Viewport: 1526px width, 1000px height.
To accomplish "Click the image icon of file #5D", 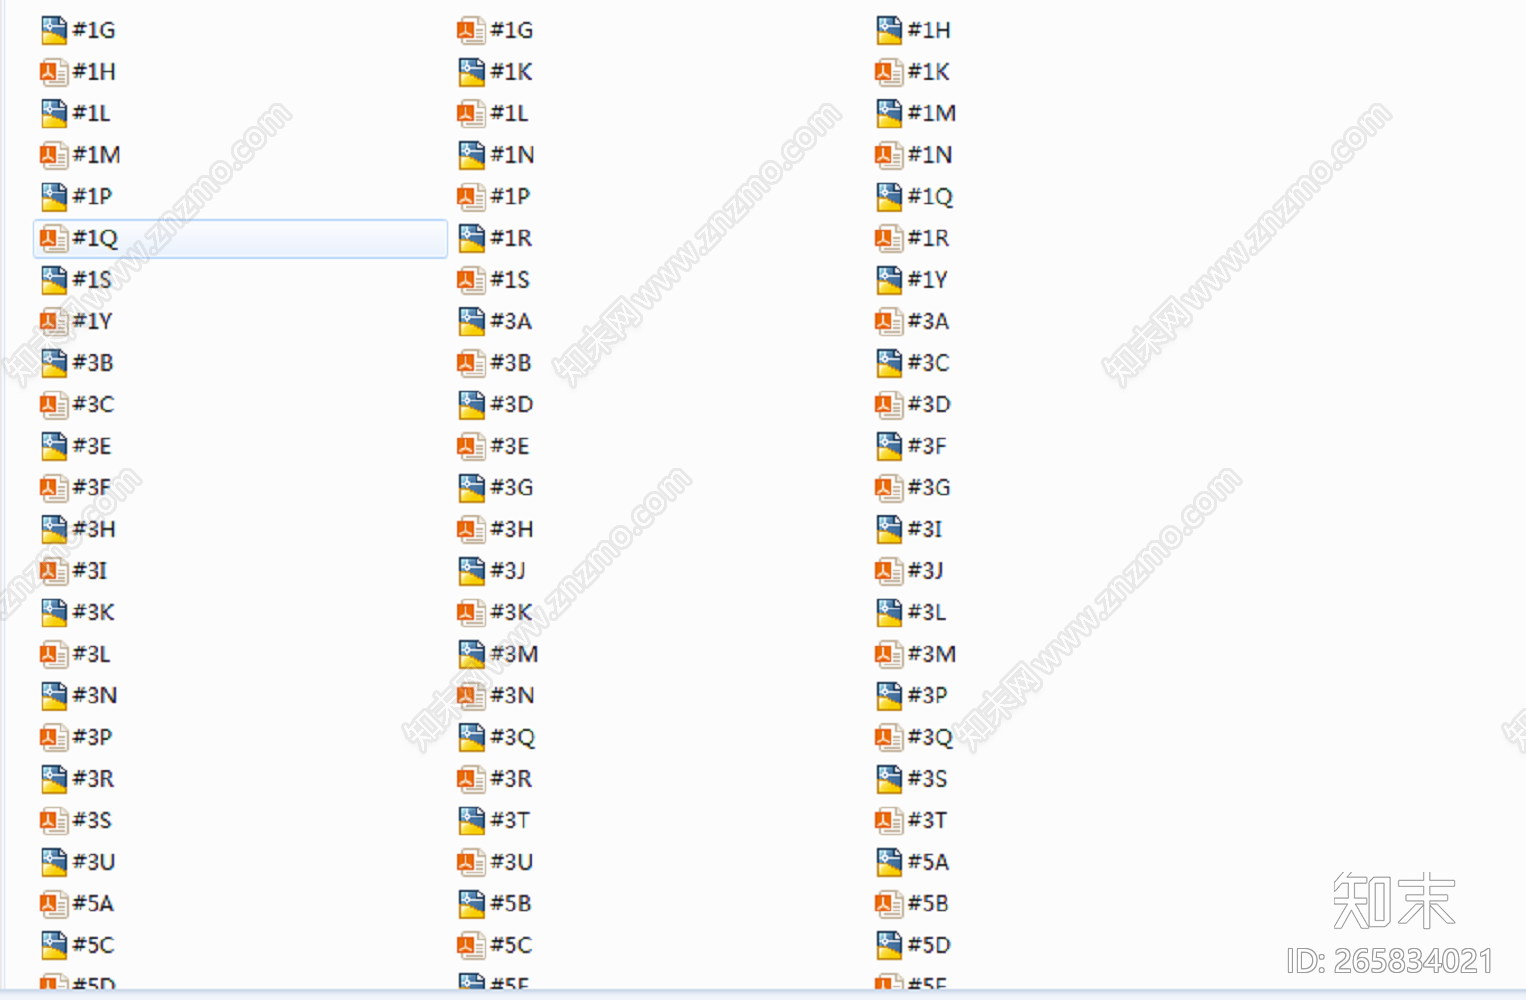I will 889,945.
